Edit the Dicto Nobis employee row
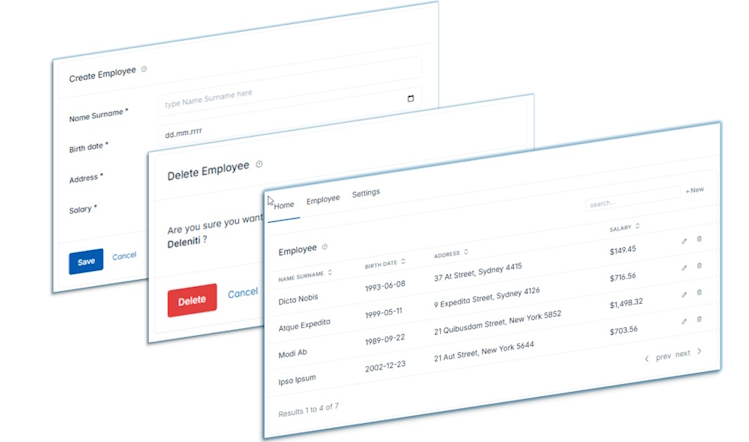The image size is (749, 442). coord(684,240)
